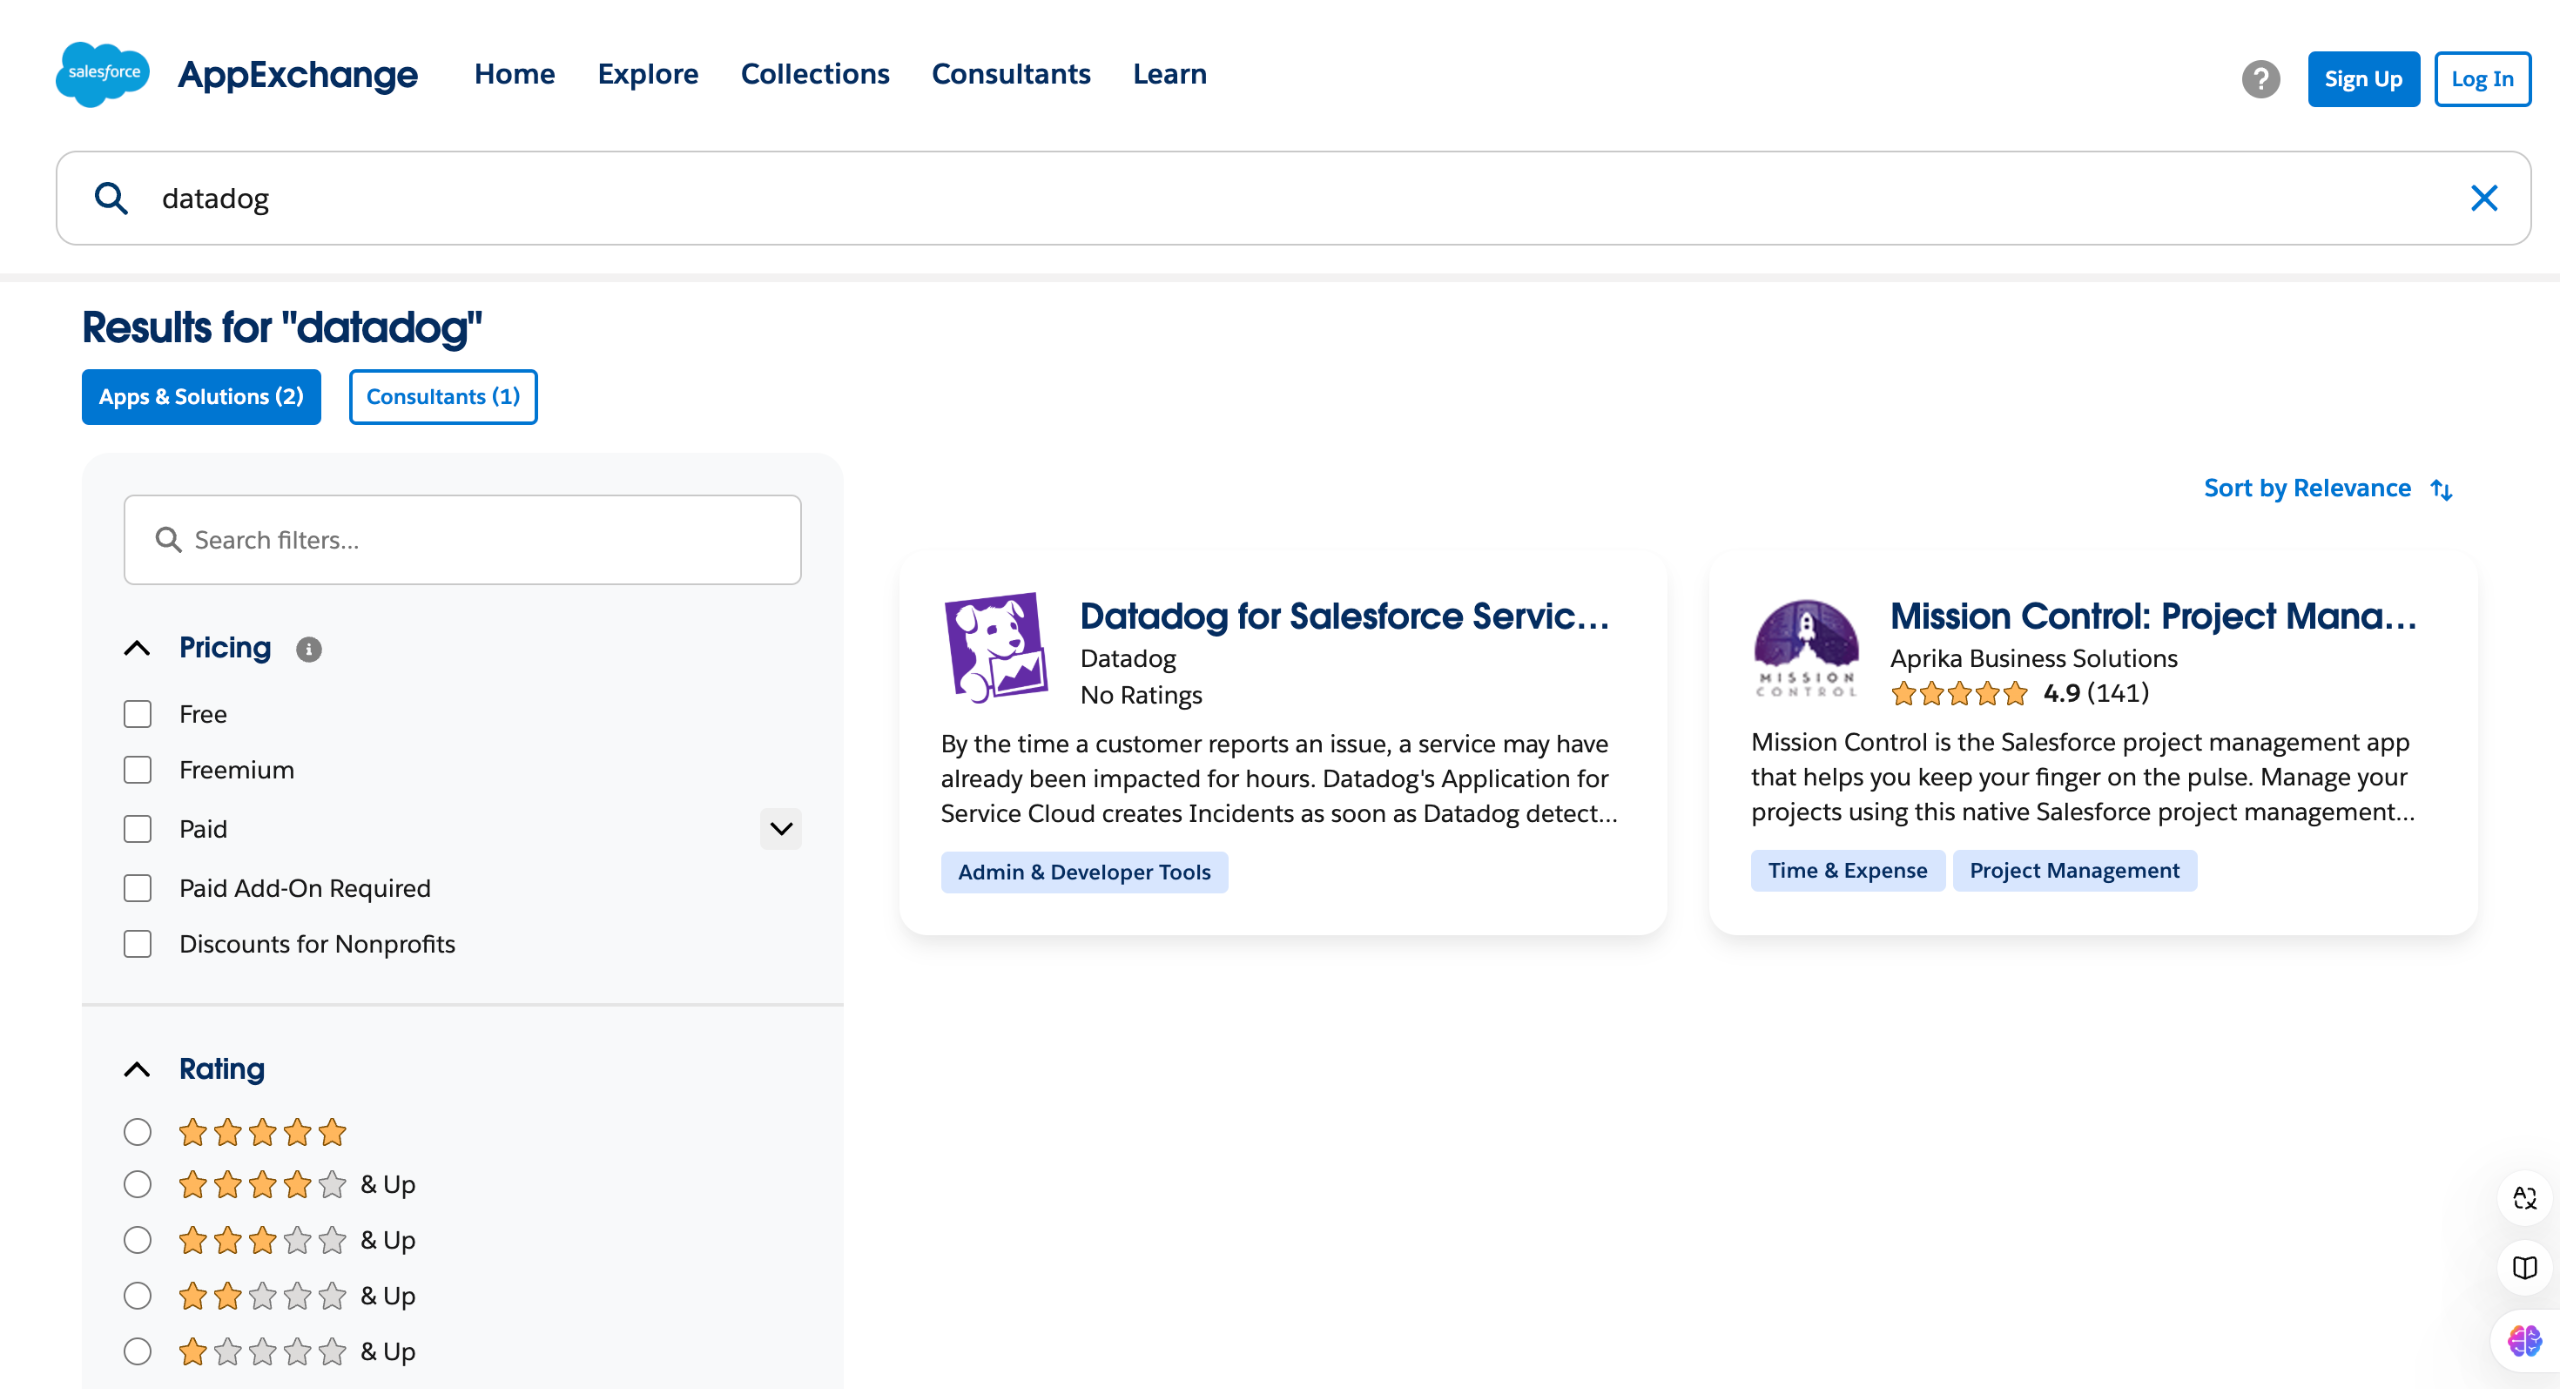Clear the search with the X icon
Image resolution: width=2560 pixels, height=1389 pixels.
pos(2484,198)
